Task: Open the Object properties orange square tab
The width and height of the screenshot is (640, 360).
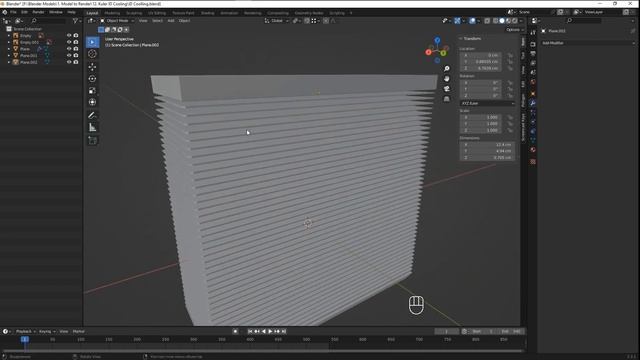Action: [533, 93]
